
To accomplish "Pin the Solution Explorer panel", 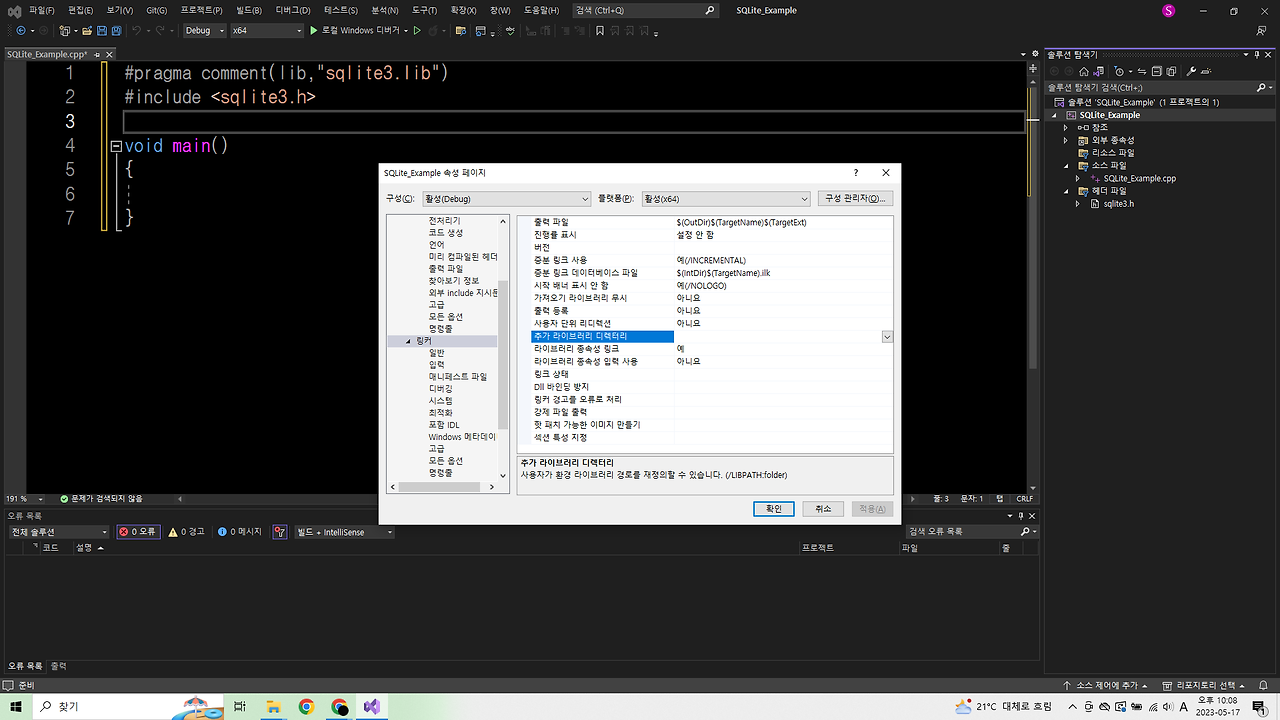I will [1257, 54].
